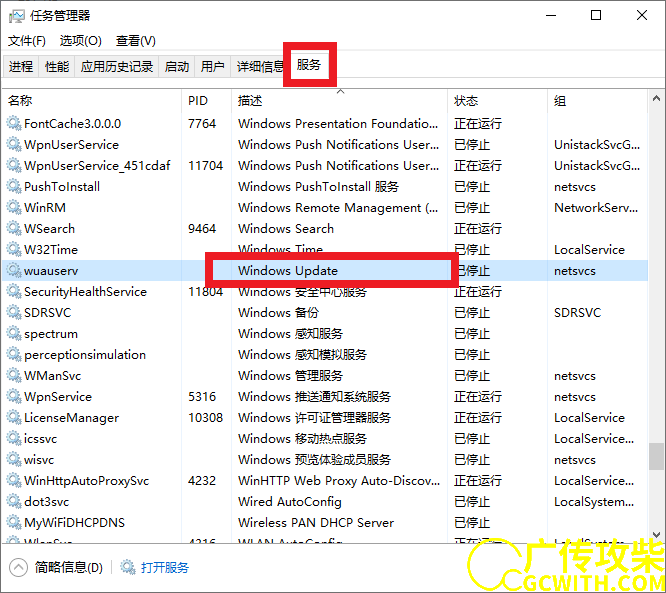Select the 服务 tab
This screenshot has height=593, width=666.
coord(309,65)
